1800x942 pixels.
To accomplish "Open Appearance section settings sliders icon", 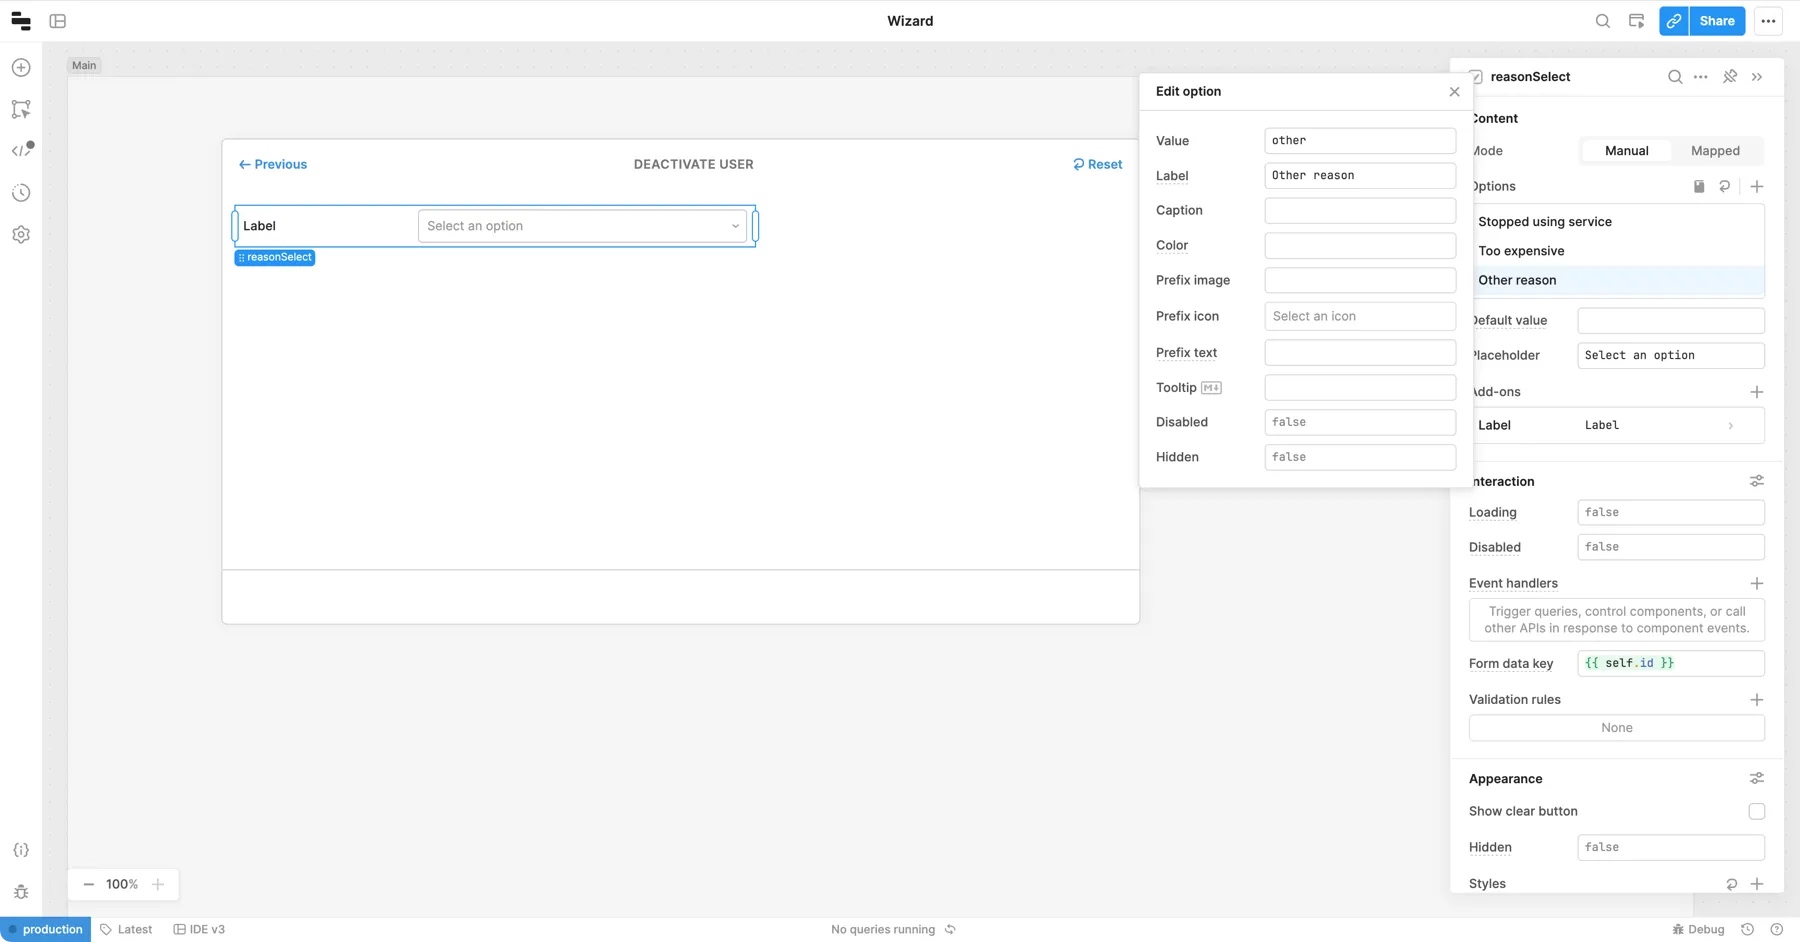I will coord(1757,778).
